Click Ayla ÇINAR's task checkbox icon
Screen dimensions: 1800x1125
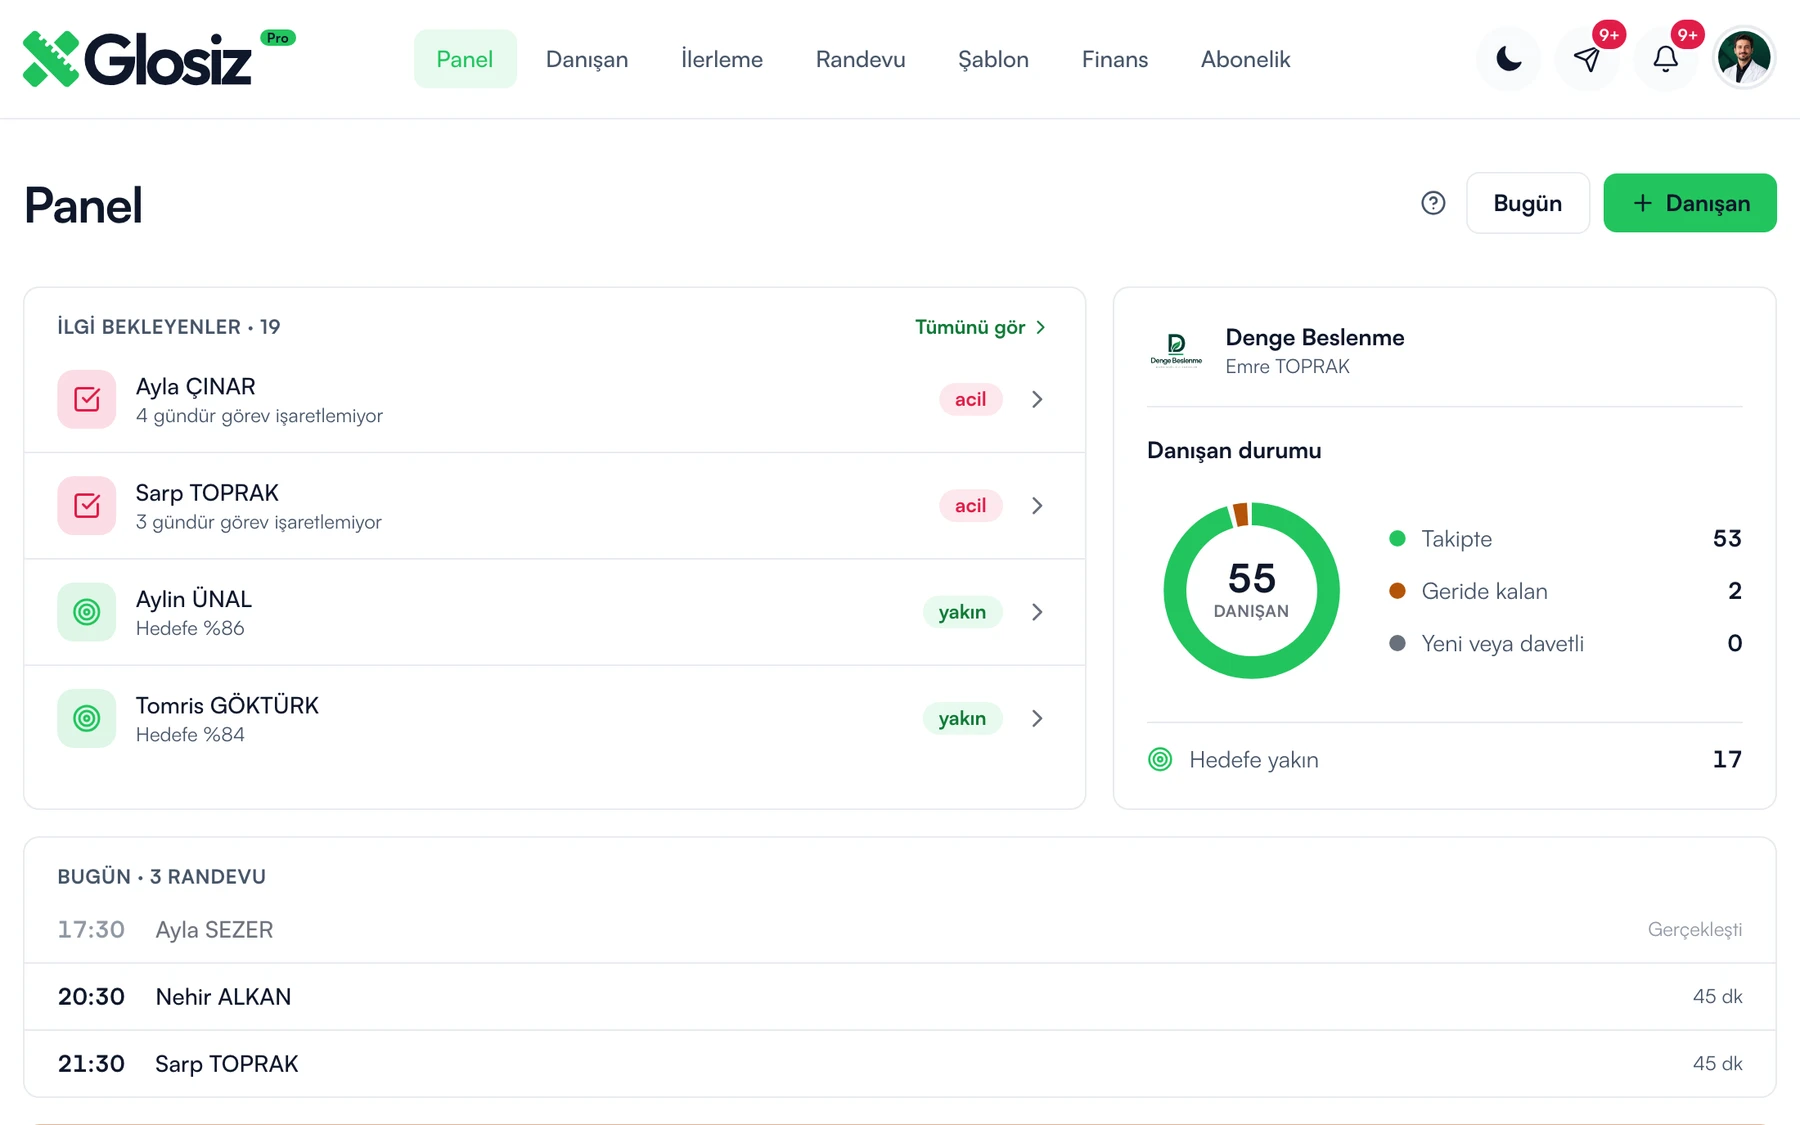pos(87,399)
